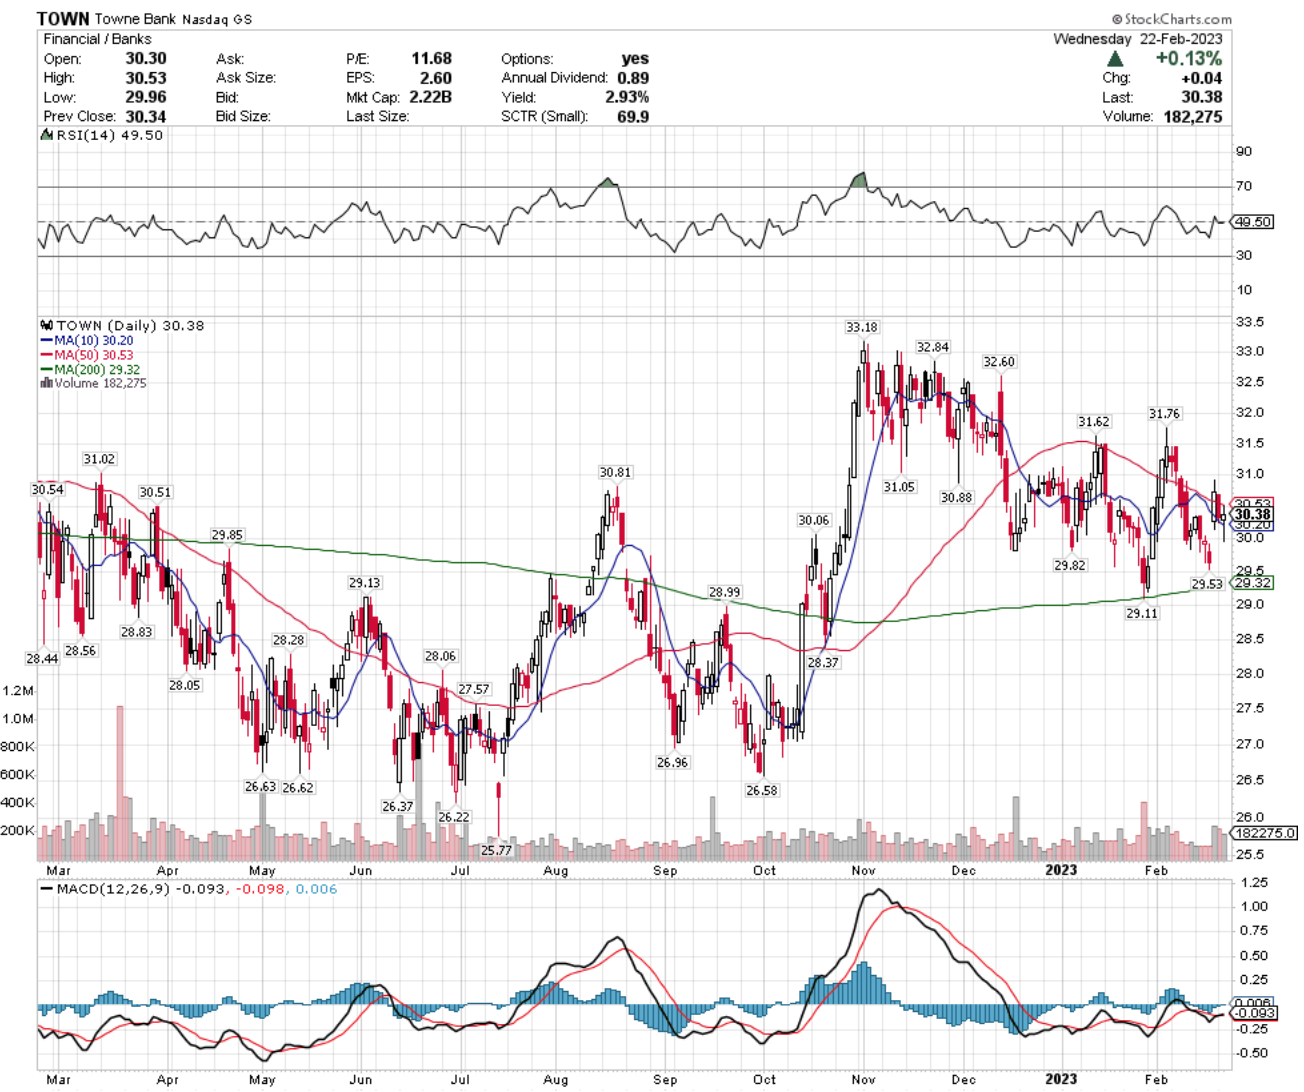Click the bold 2023 label under the MACD panel
Image resolution: width=1304 pixels, height=1092 pixels.
point(1061,1079)
